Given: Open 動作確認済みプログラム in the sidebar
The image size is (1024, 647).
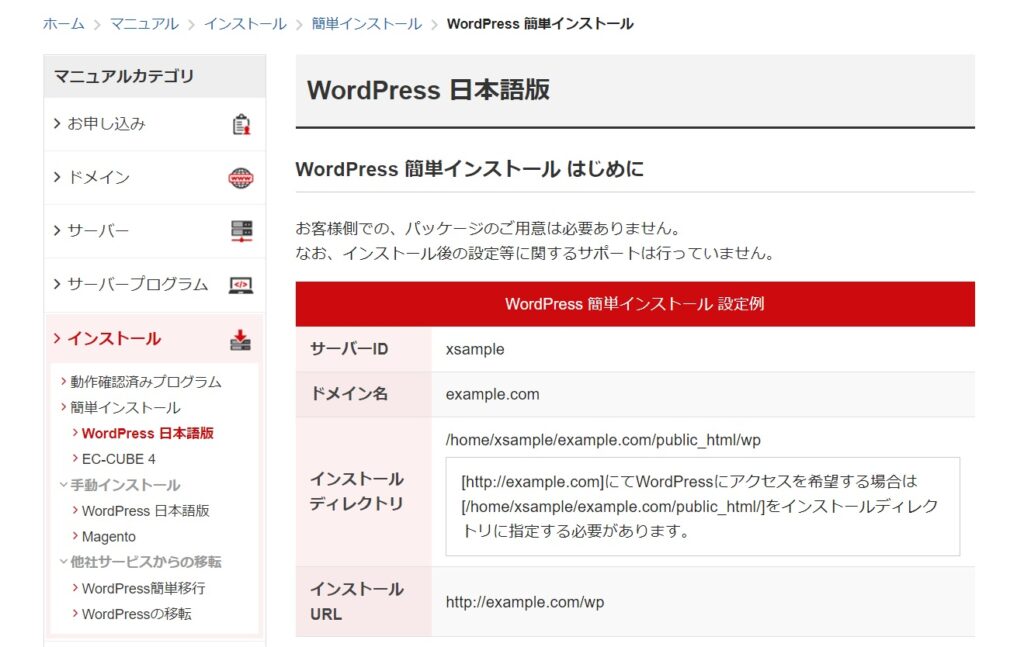Looking at the screenshot, I should pyautogui.click(x=146, y=382).
